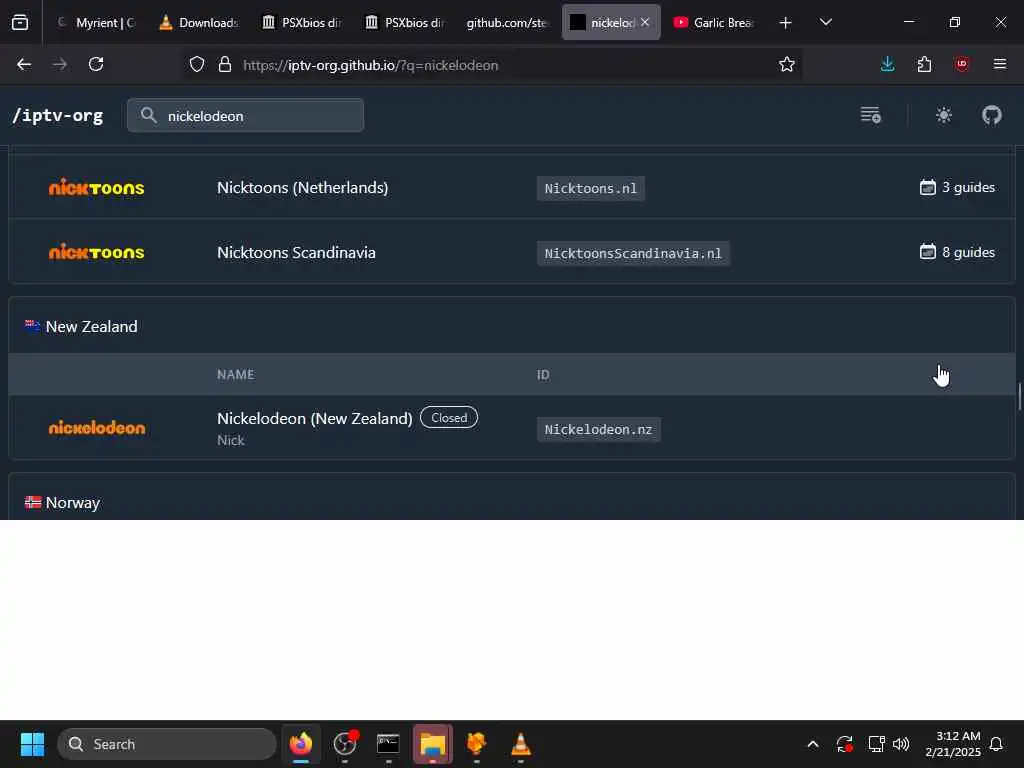1024x768 pixels.
Task: Open the Nicktoons (Netherlands) channel name
Action: (x=302, y=187)
